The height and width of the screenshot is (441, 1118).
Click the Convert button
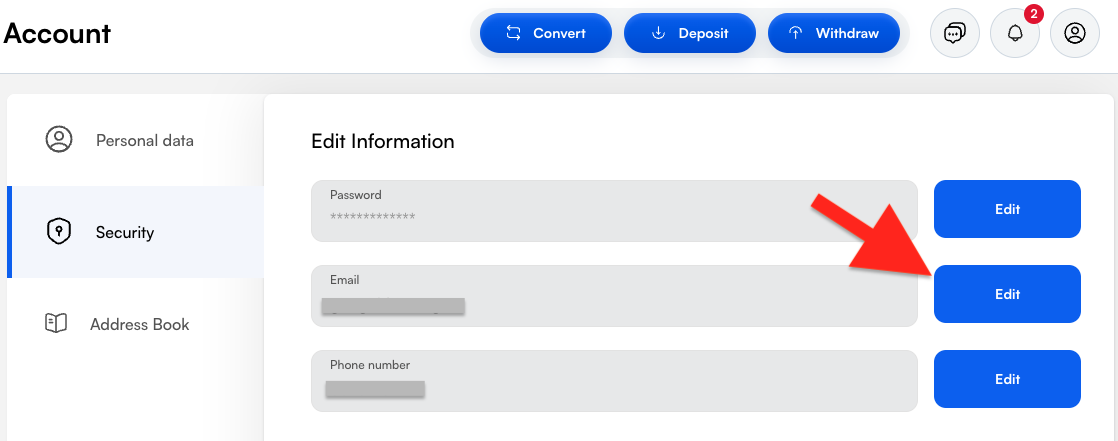tap(545, 33)
